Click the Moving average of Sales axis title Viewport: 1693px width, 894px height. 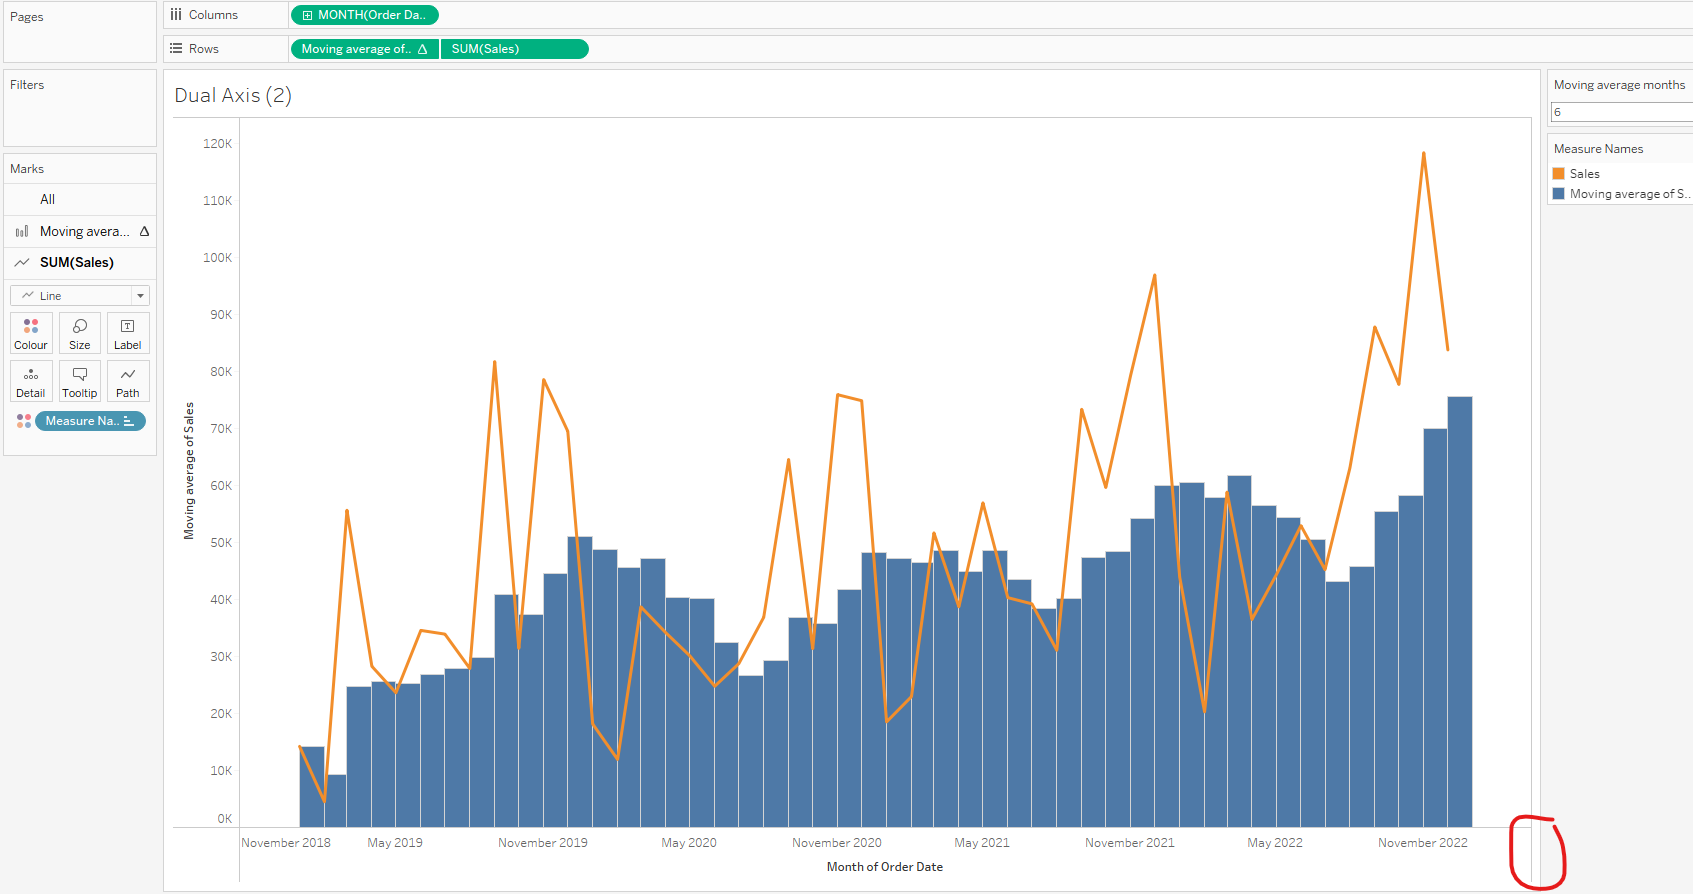189,471
